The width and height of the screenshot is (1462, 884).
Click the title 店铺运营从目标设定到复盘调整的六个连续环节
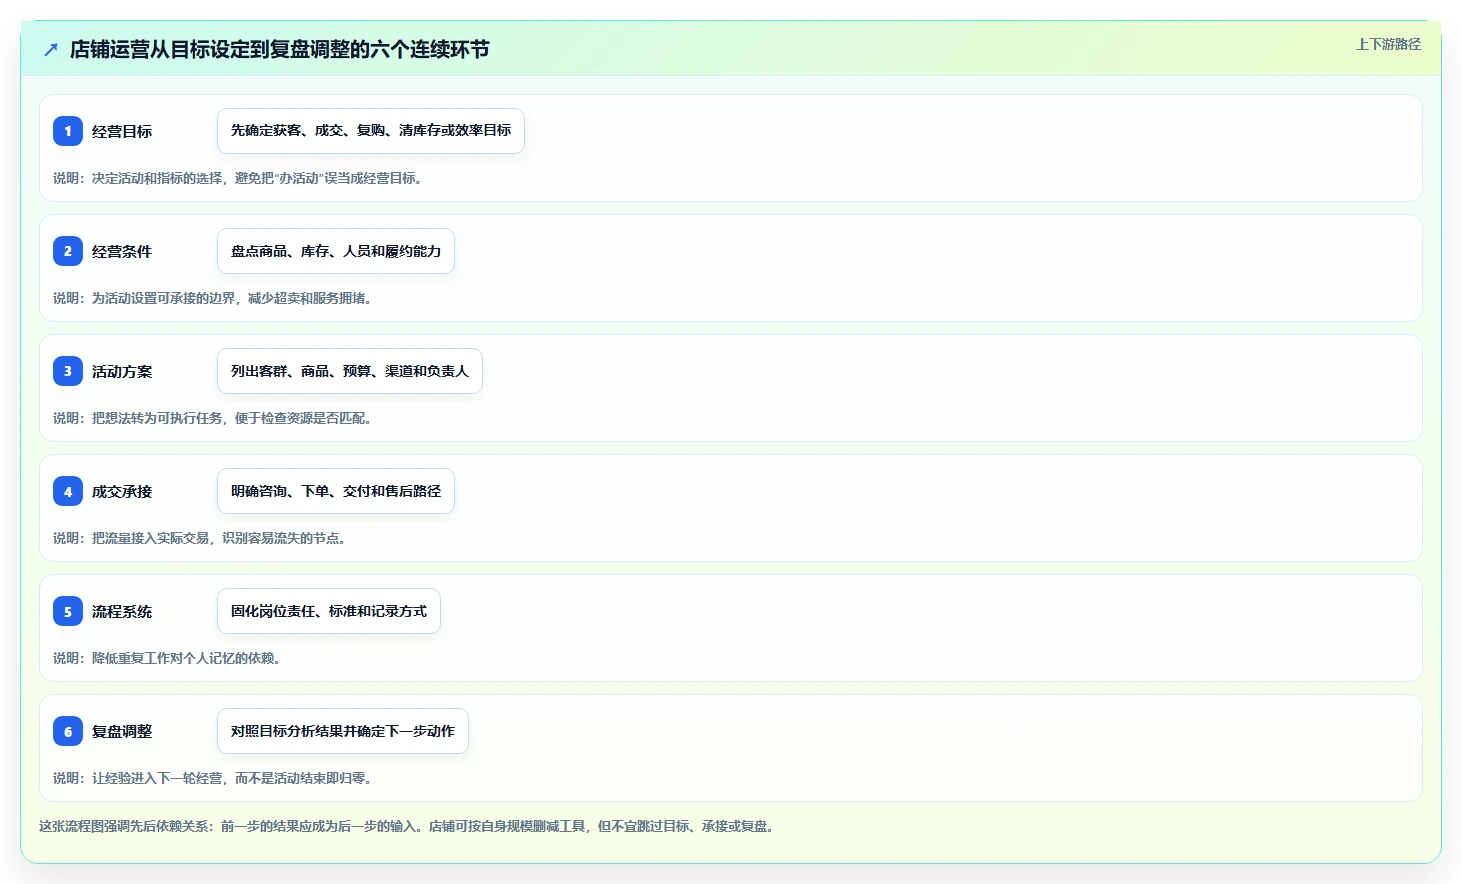click(x=279, y=49)
